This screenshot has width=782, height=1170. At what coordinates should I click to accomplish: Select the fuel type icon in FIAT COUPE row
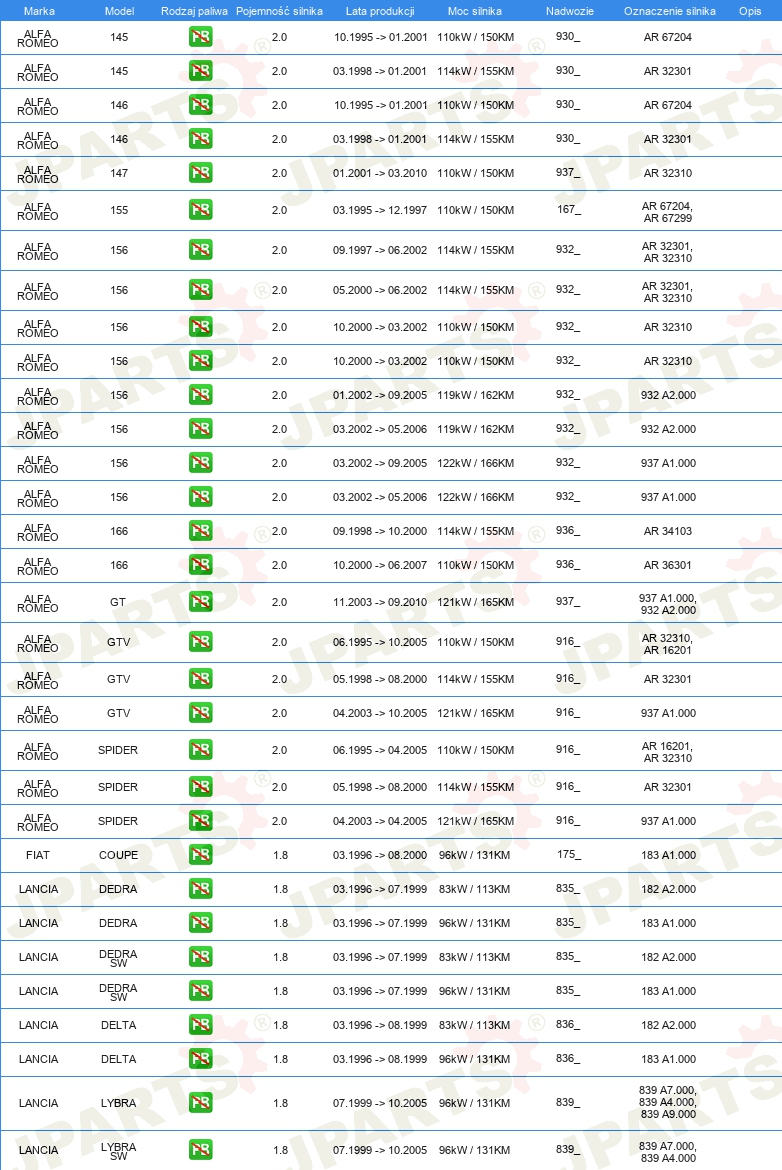tap(201, 855)
